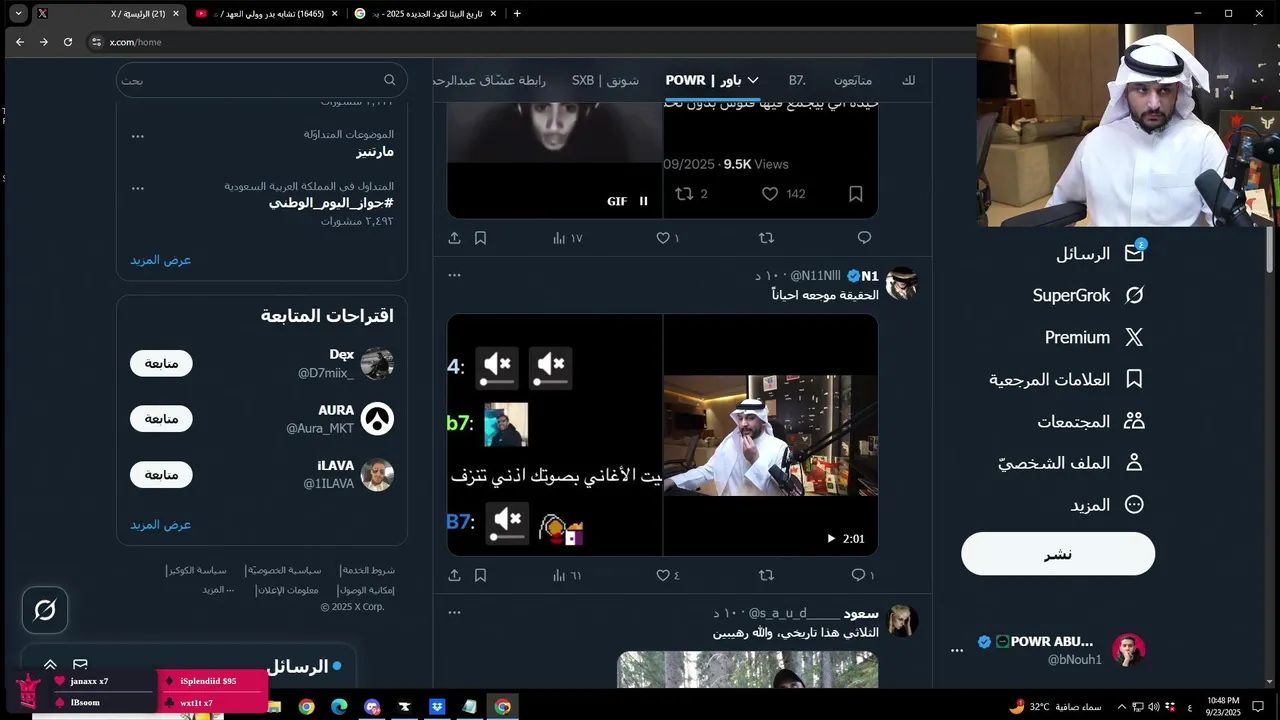Open Dropbox from the taskbar
Screen dimensions: 1280x720
(x=437, y=707)
